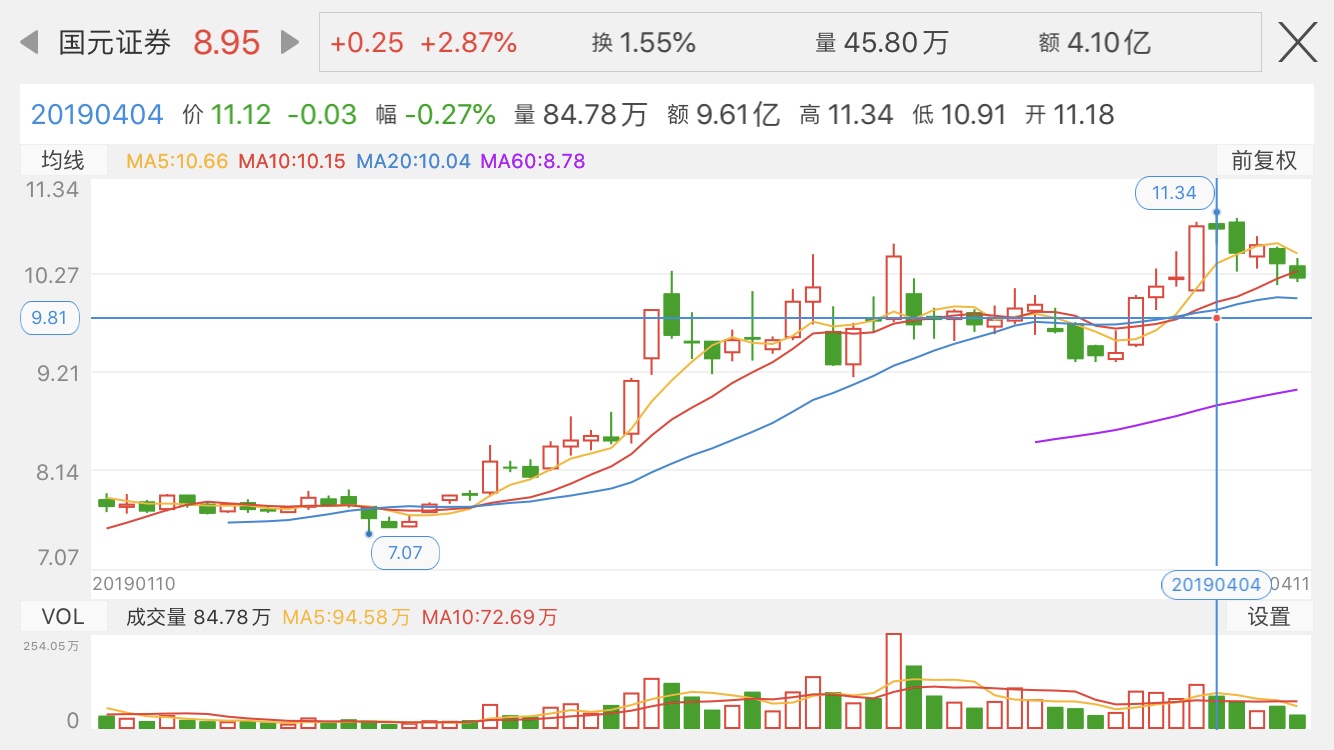Click the turnover rate 换 1.55%
1334x750 pixels.
(643, 42)
